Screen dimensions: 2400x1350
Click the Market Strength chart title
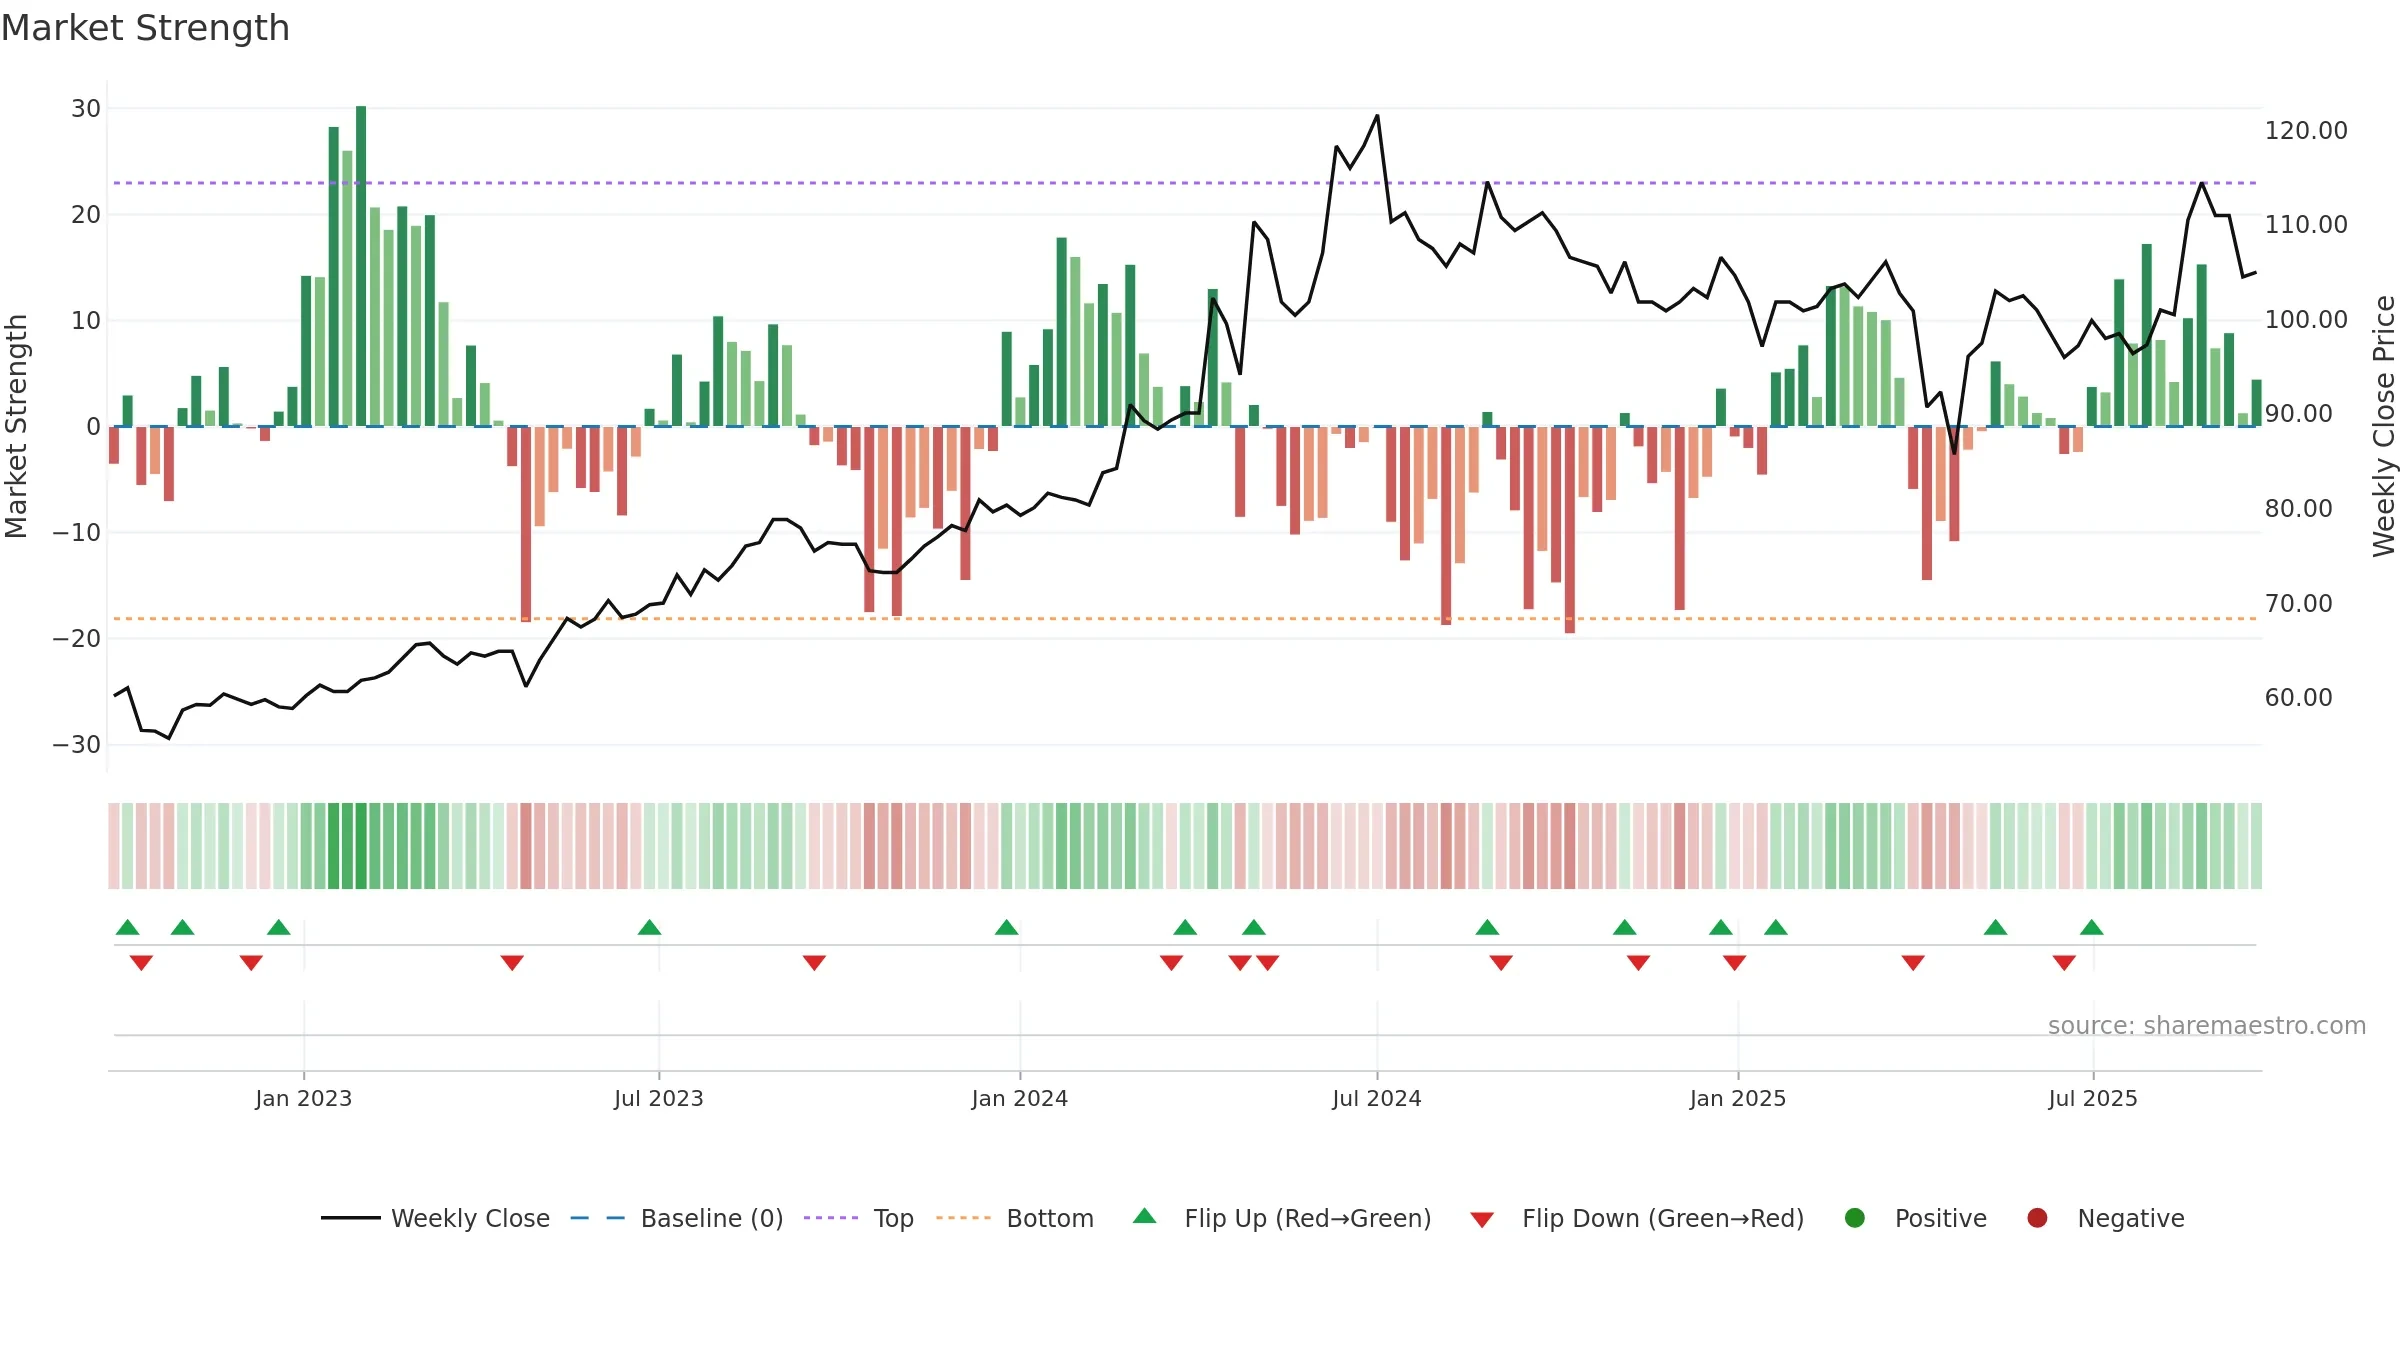tap(145, 28)
